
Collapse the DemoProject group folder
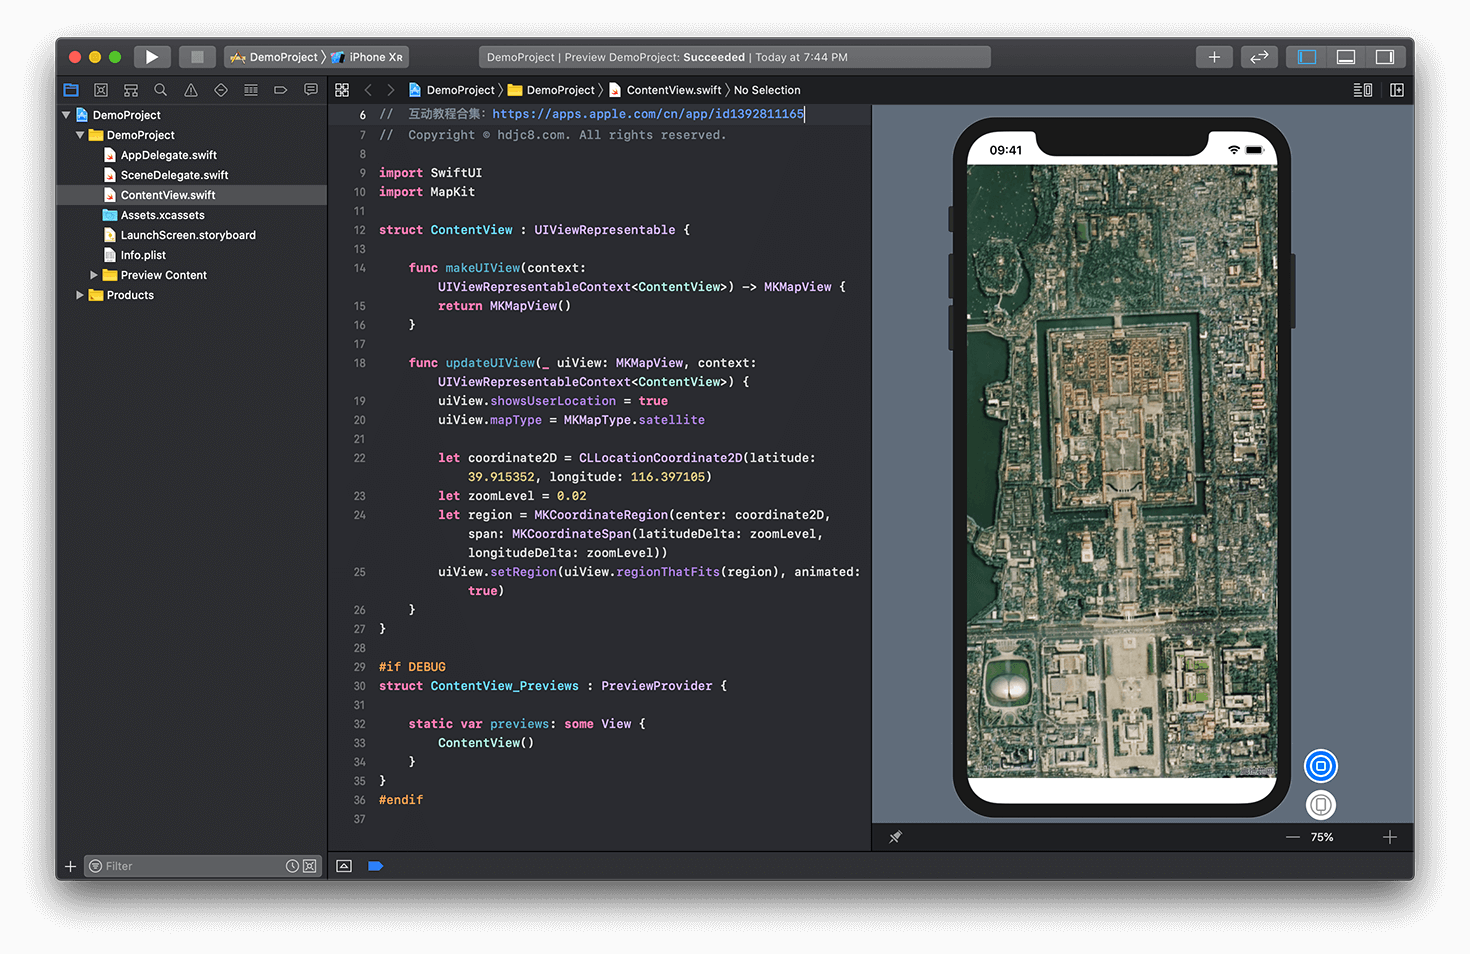(80, 135)
